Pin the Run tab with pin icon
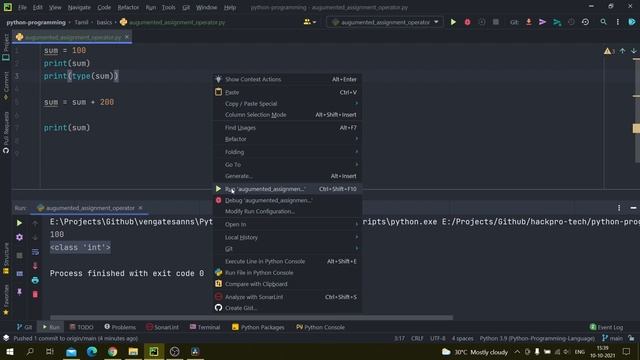Image resolution: width=640 pixels, height=360 pixels. click(x=19, y=291)
